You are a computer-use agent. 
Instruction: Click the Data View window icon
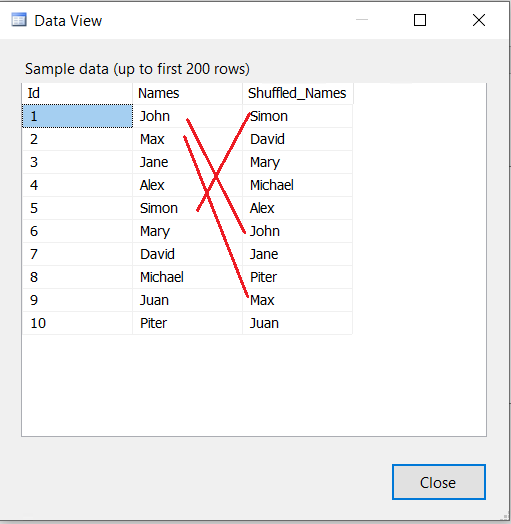(19, 20)
